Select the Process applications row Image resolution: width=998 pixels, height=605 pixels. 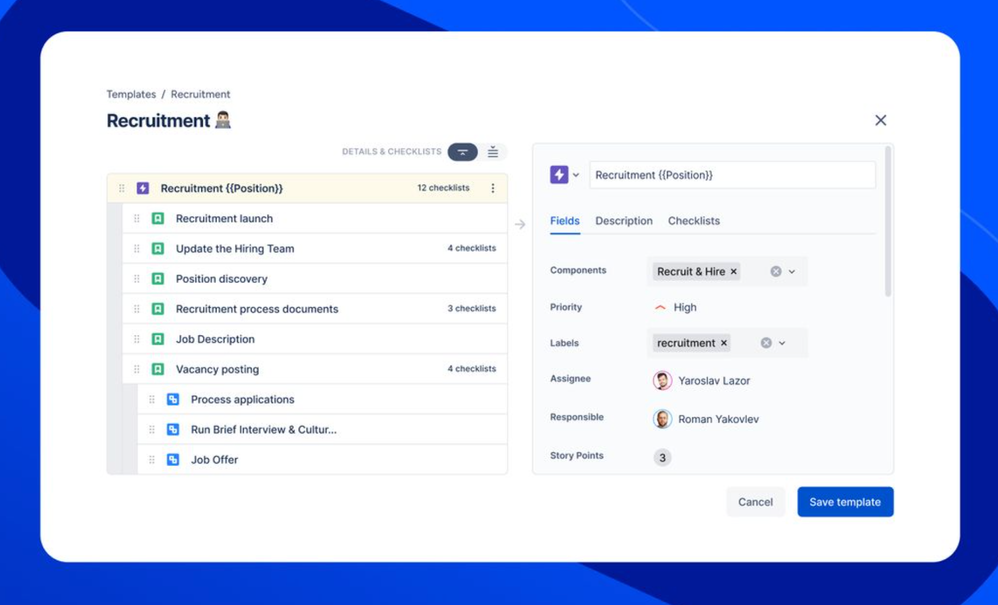[323, 400]
